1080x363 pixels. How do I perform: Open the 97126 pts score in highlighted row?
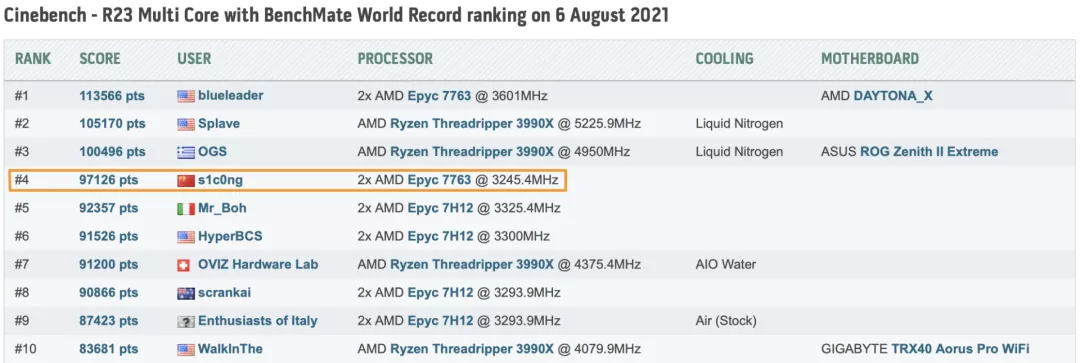109,180
